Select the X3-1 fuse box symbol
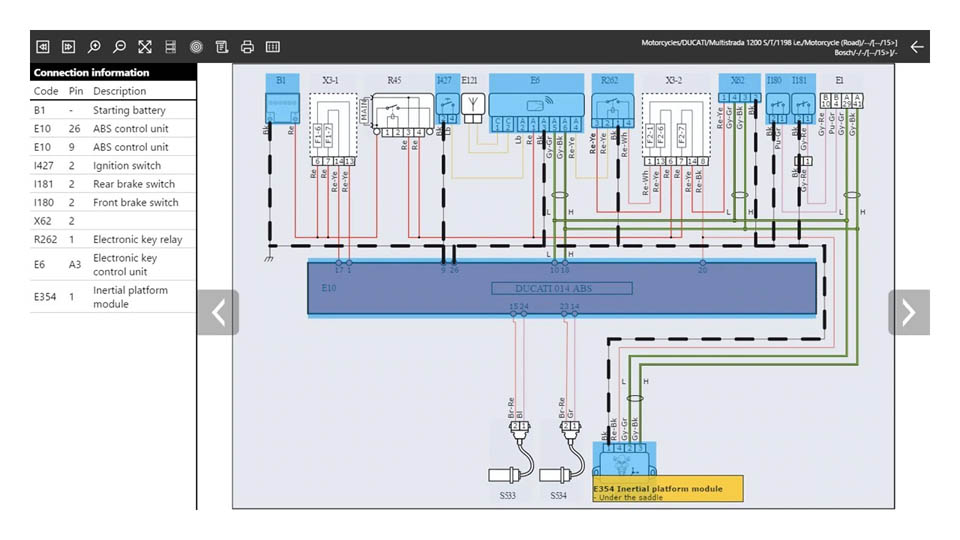This screenshot has height=540, width=960. [333, 129]
